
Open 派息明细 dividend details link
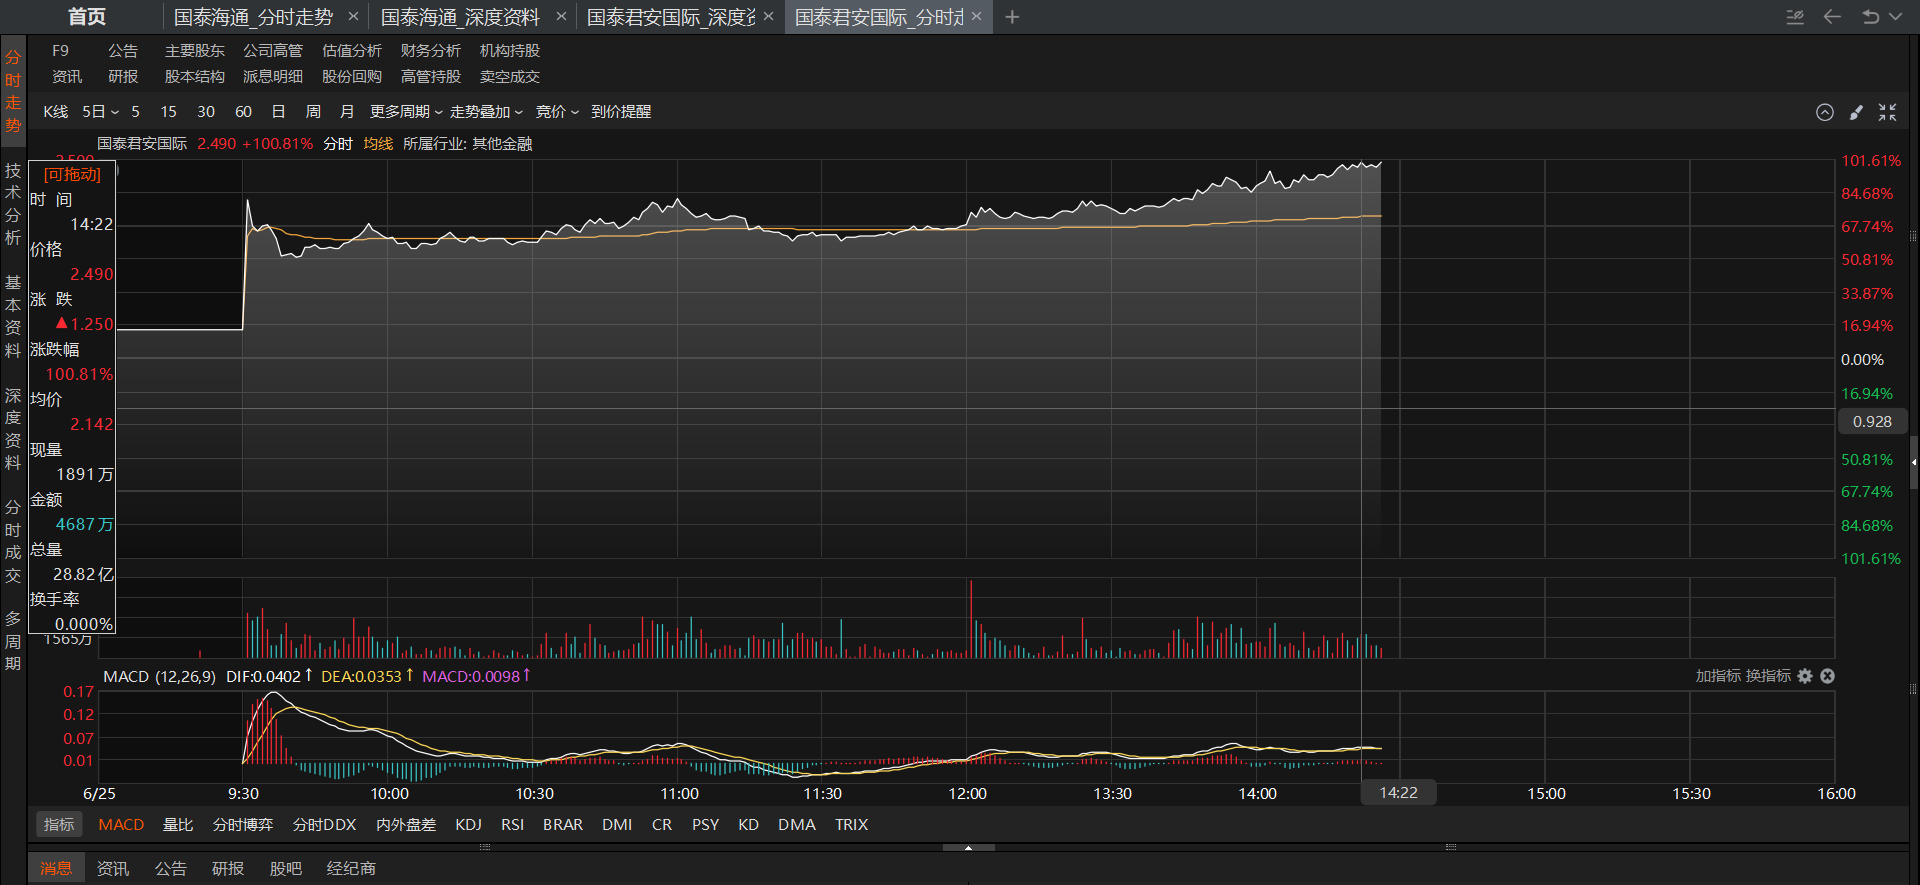pyautogui.click(x=273, y=77)
